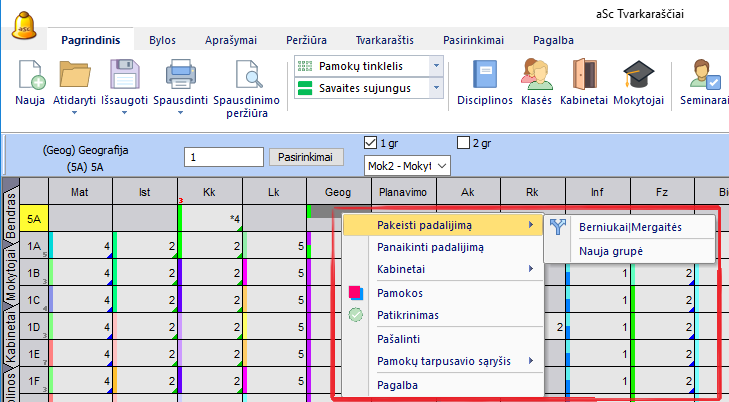
Task: Enable the 2 gr checkbox
Action: 463,141
